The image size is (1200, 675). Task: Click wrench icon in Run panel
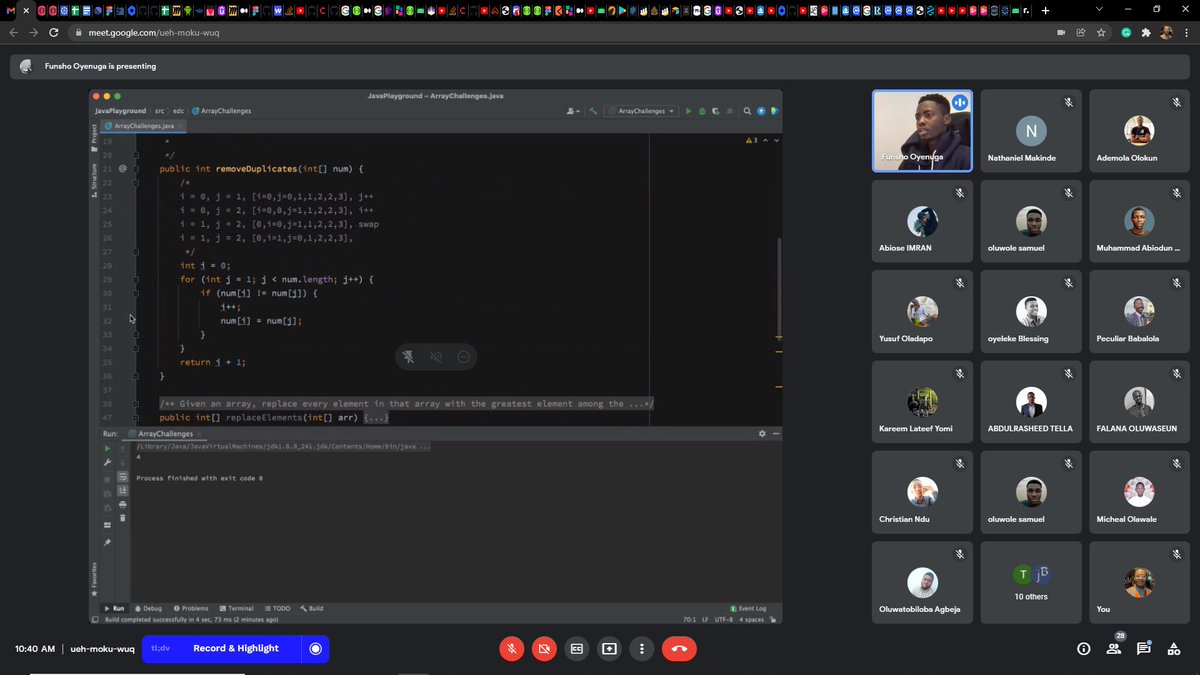click(107, 462)
